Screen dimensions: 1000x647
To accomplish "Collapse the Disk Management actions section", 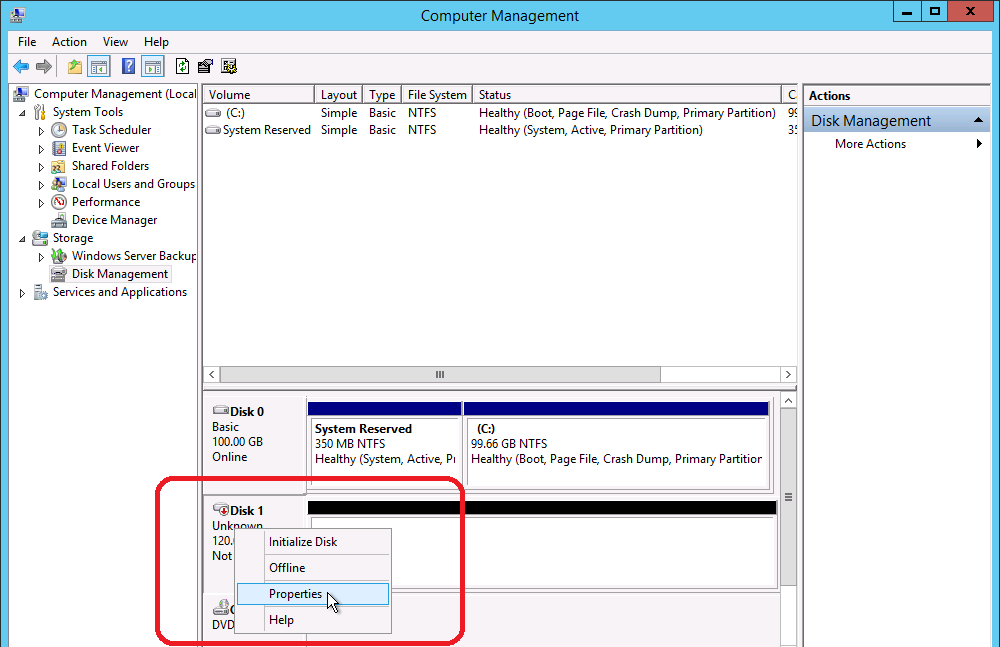I will 980,120.
